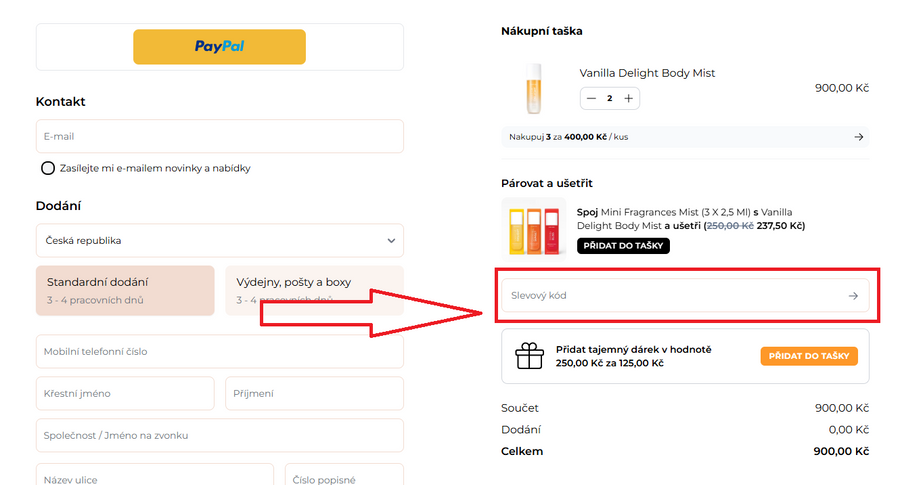Click the PayPal payment button
This screenshot has height=485, width=900.
click(219, 46)
